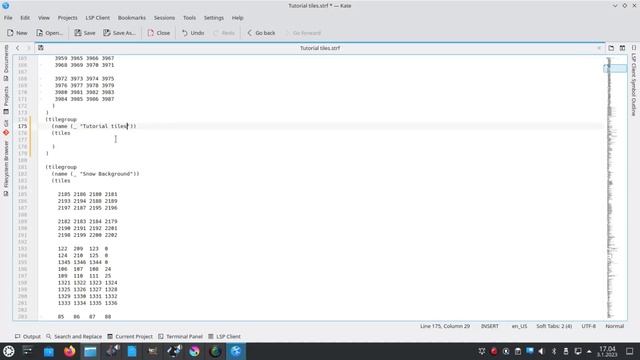Click the new tab icon at the tab bar's right
This screenshot has height=360, width=640.
(x=611, y=48)
